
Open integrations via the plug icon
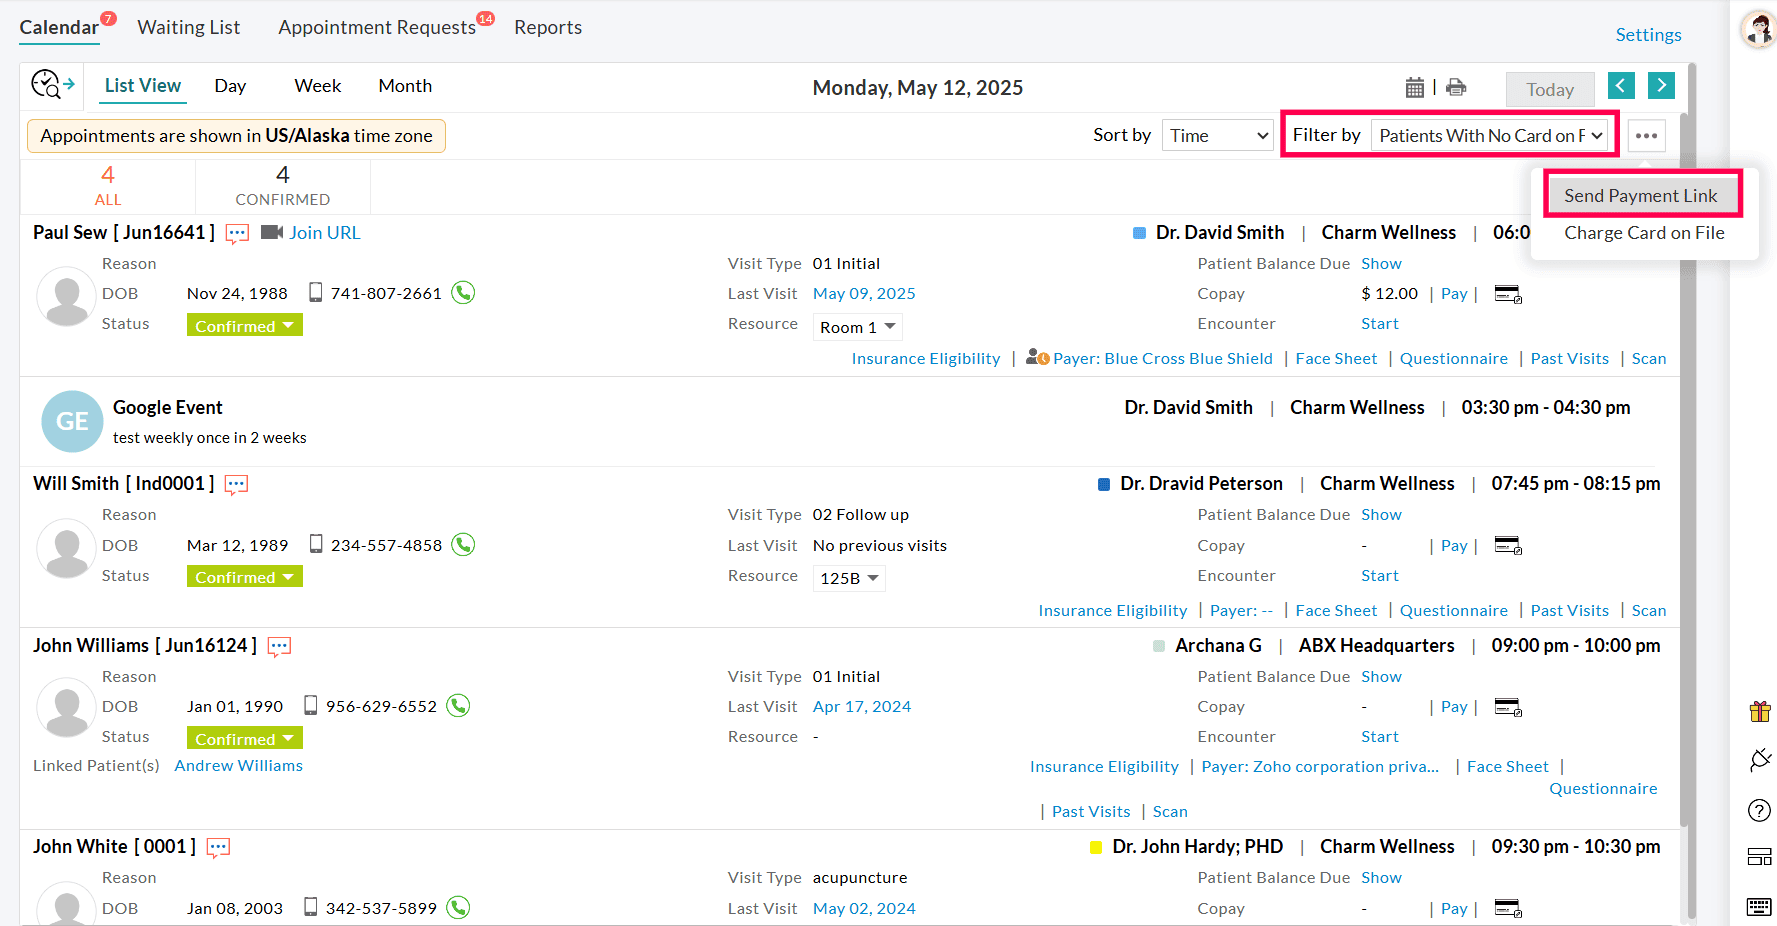click(1760, 760)
